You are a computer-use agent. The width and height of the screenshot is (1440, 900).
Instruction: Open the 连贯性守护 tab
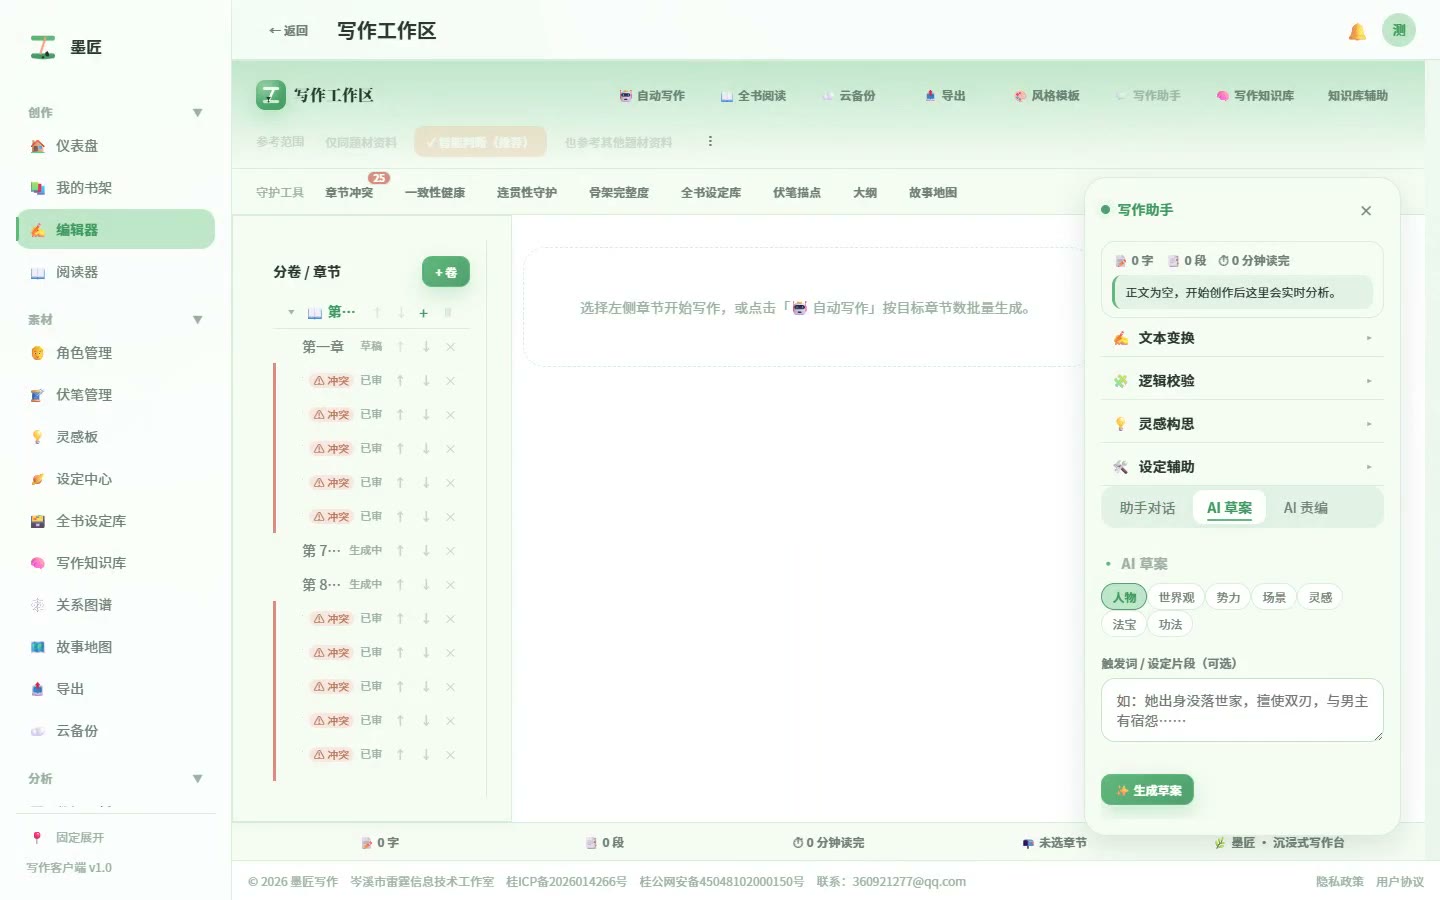click(x=527, y=192)
